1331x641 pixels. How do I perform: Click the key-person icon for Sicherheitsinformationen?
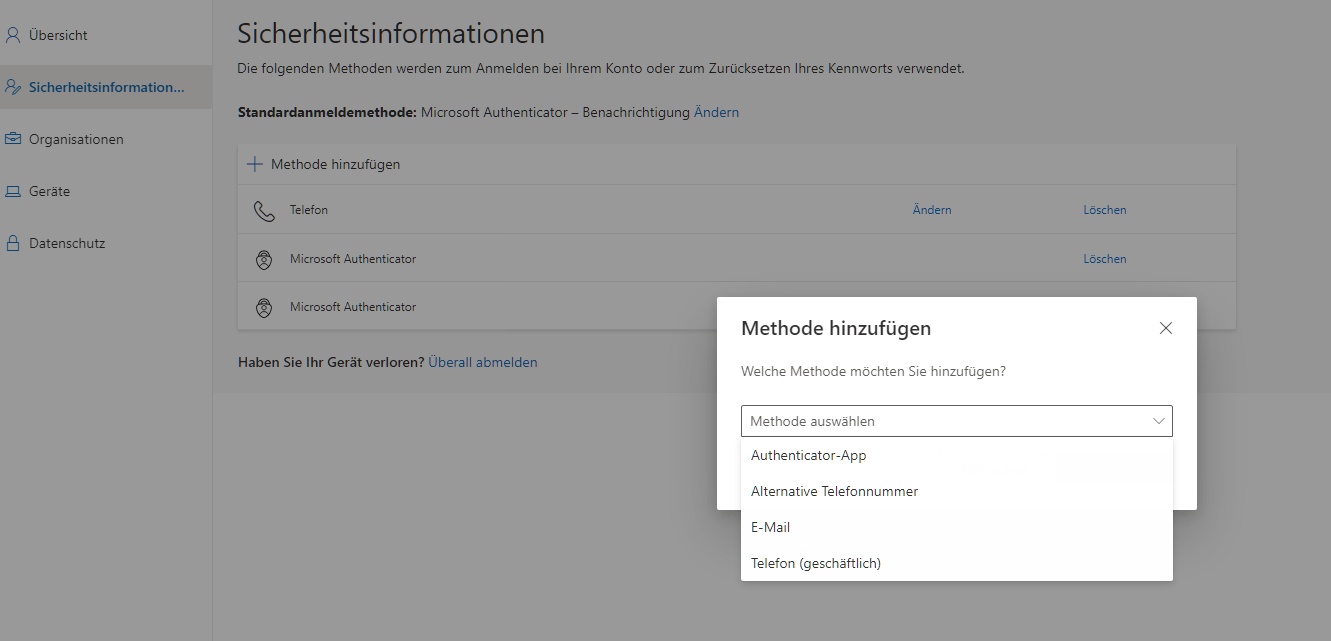[x=13, y=87]
